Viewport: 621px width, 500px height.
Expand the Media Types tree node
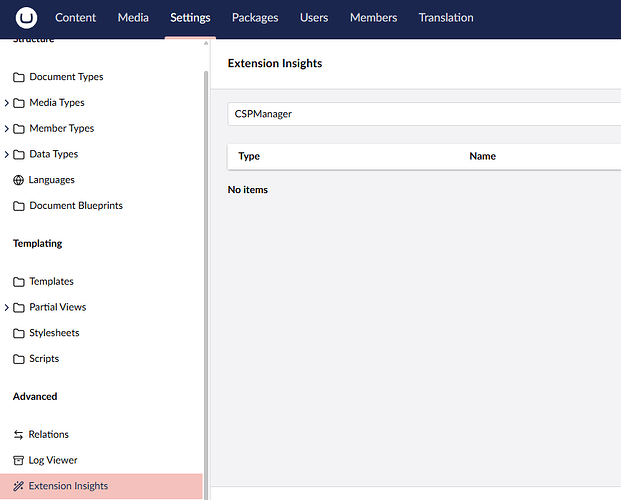[6, 103]
